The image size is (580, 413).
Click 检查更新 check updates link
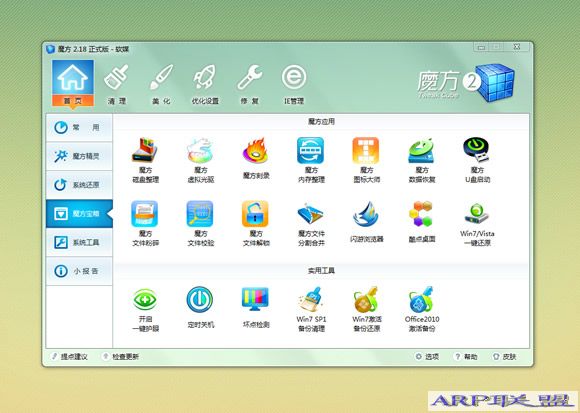coord(121,357)
